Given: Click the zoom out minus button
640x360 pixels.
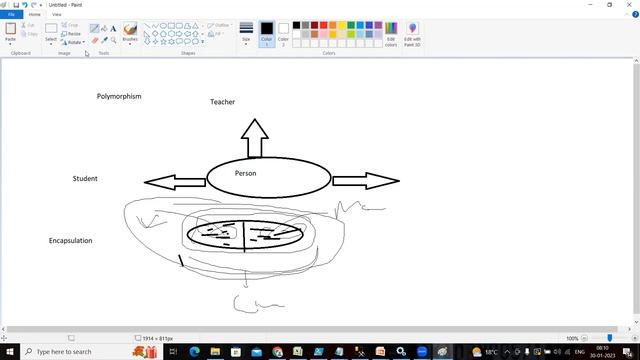Looking at the screenshot, I should (584, 338).
